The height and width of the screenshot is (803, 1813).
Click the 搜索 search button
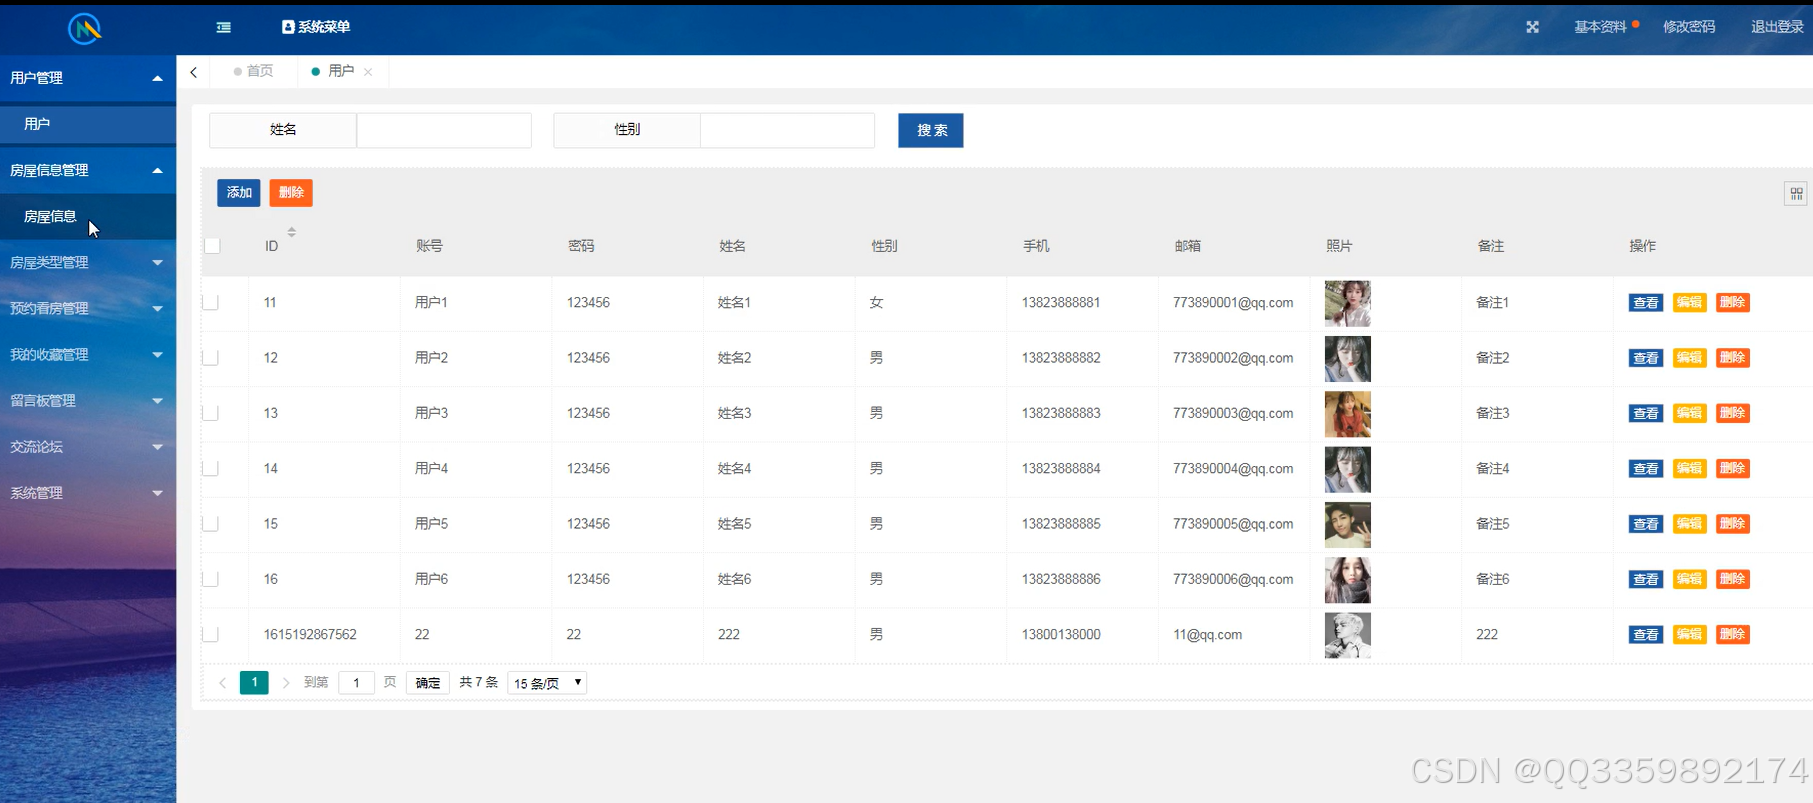(931, 130)
